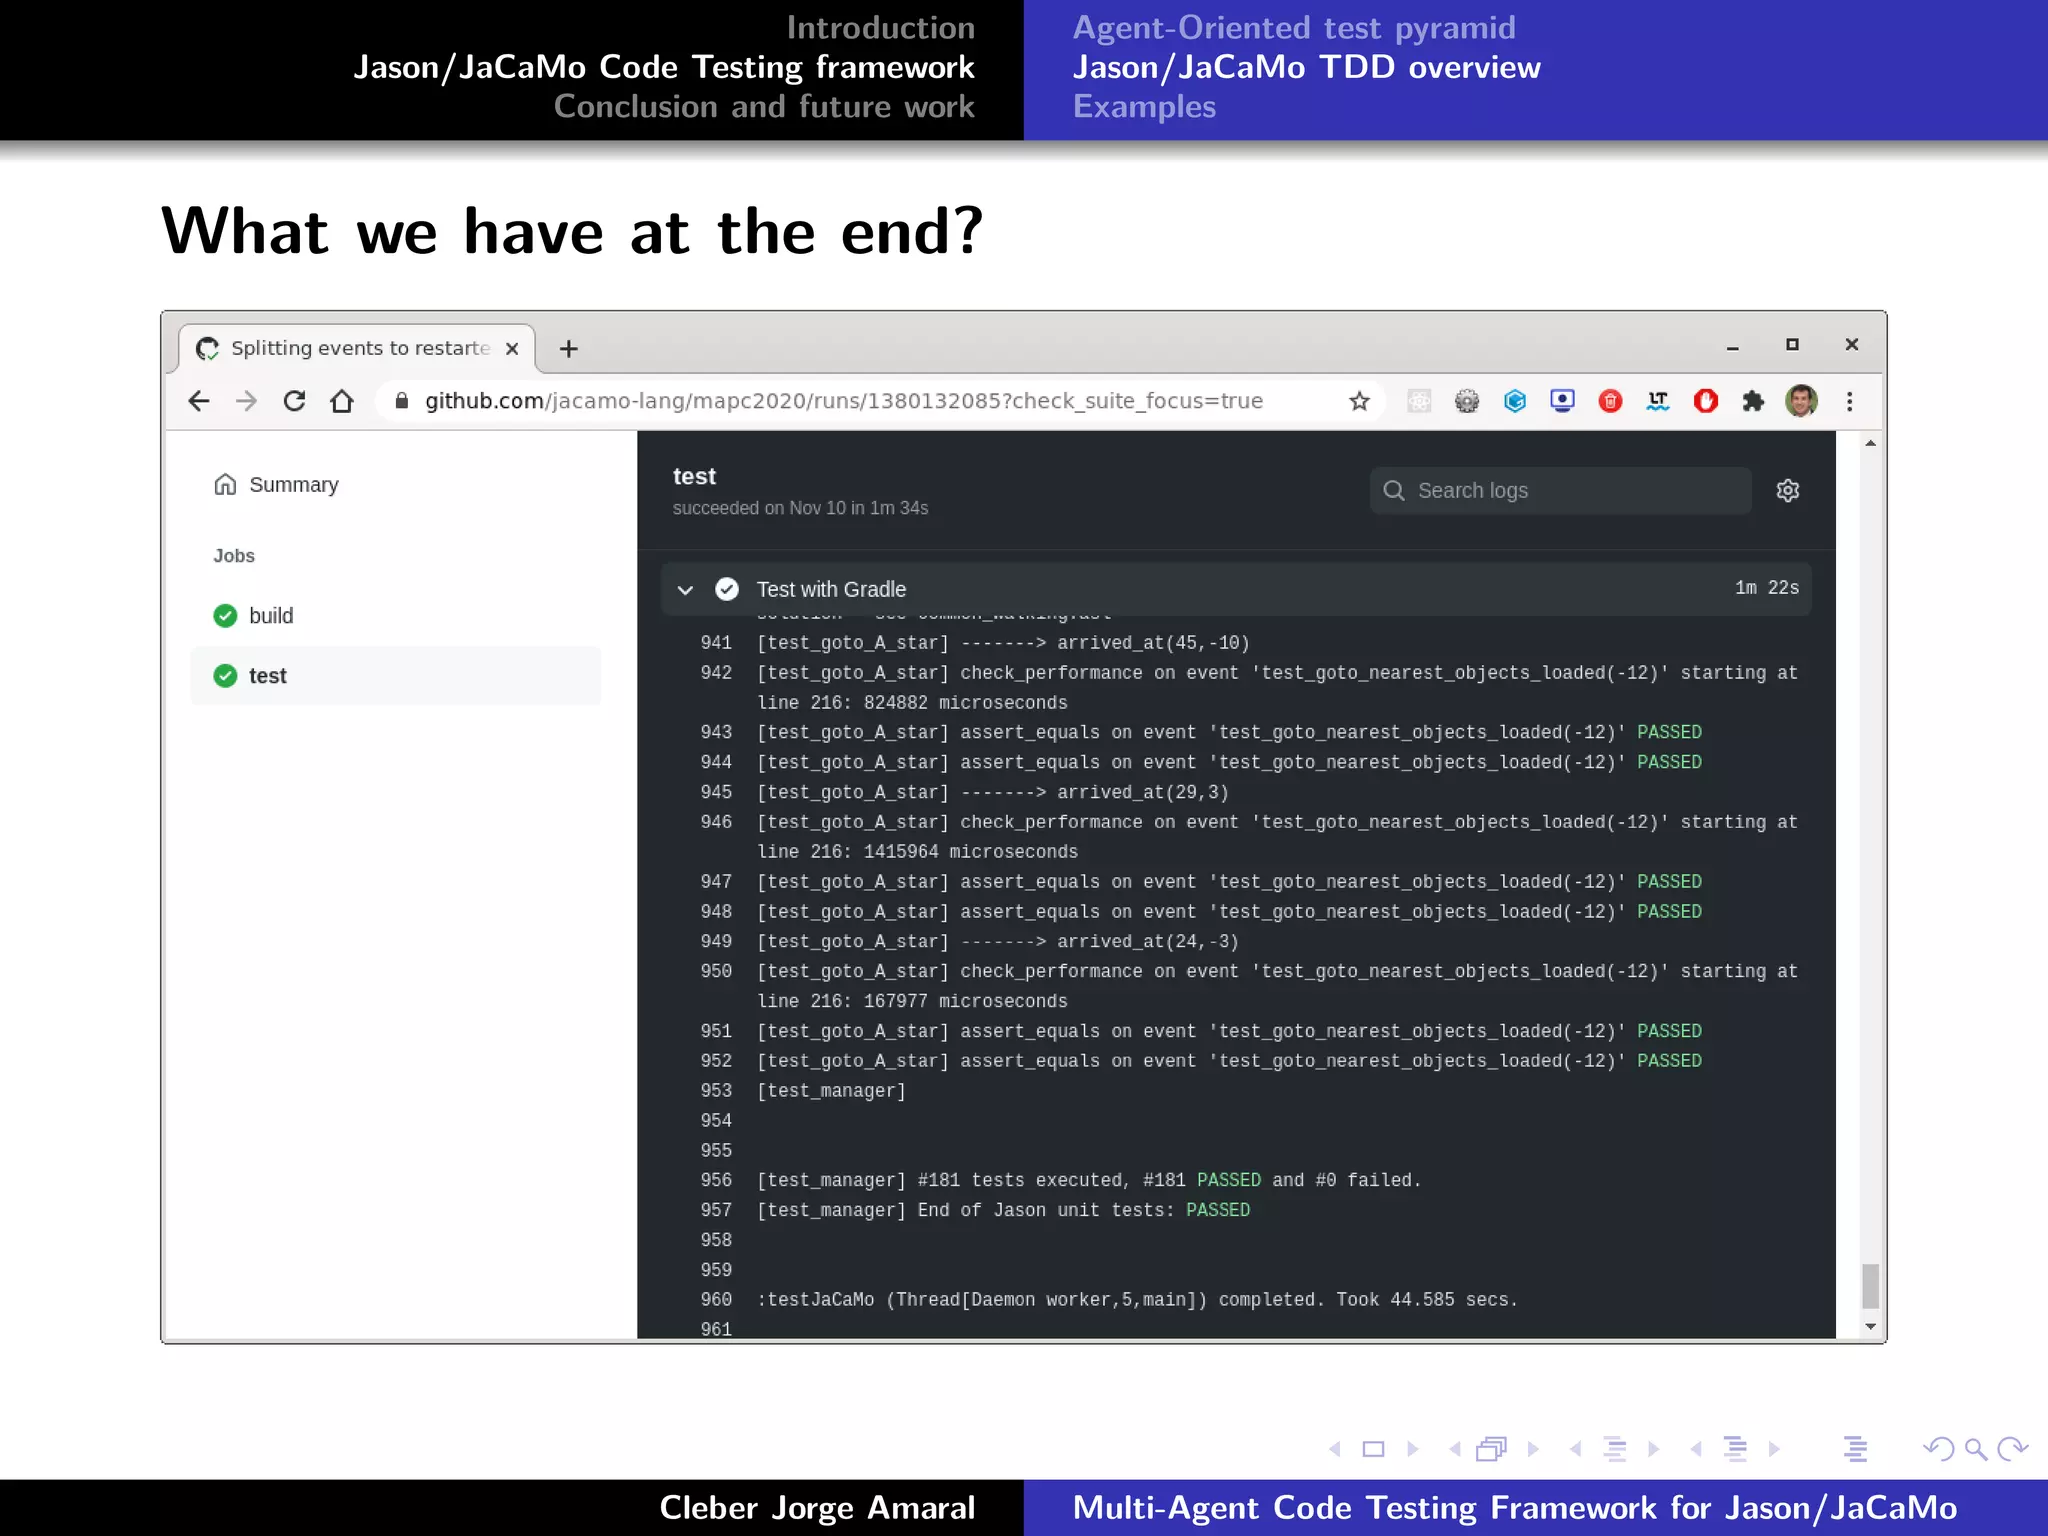Open the puzzle-piece extensions menu
The width and height of the screenshot is (2048, 1536).
[x=1753, y=401]
